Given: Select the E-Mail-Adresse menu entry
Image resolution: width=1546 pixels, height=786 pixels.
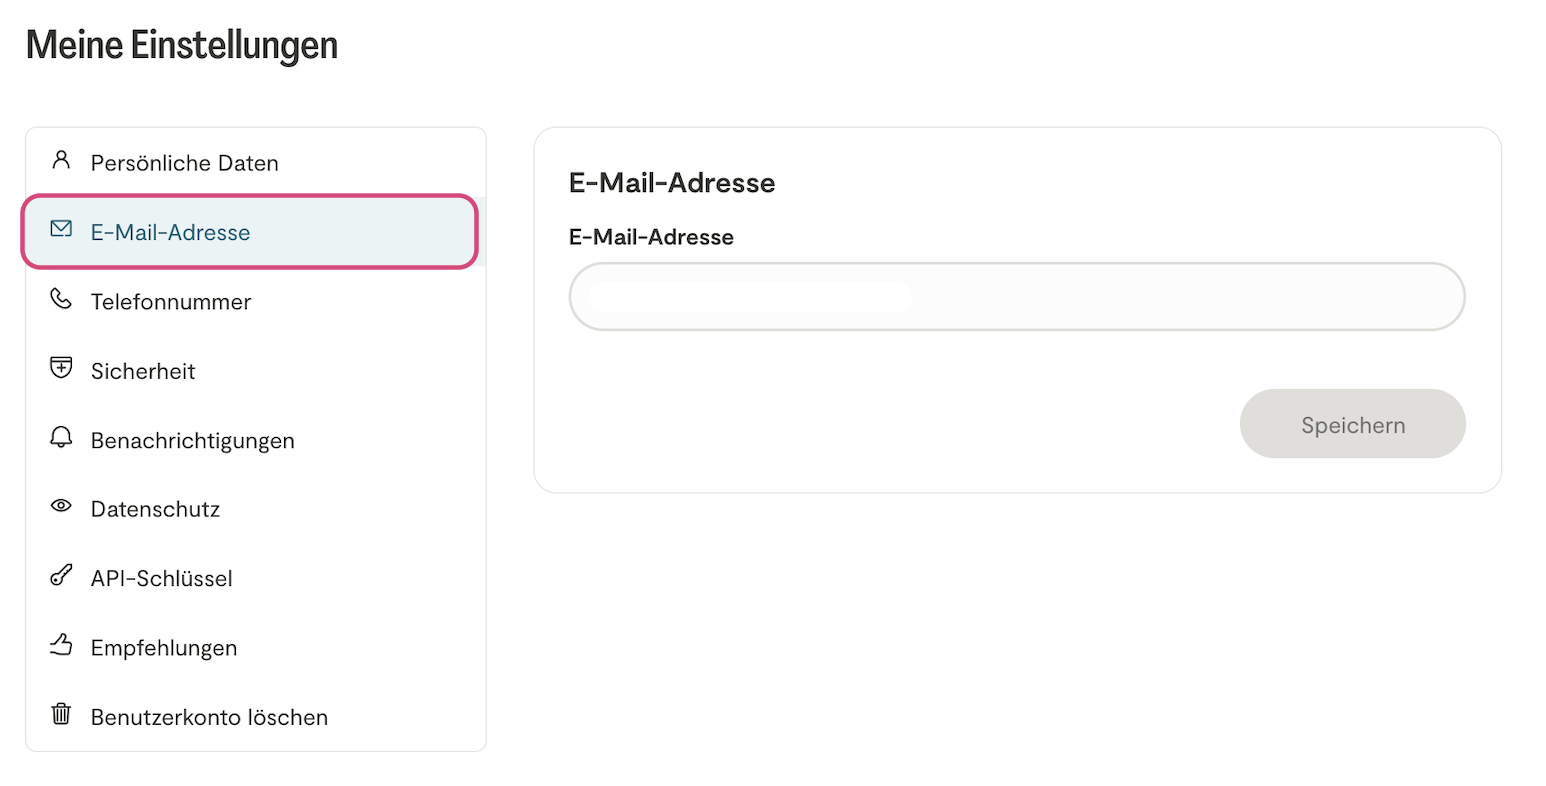Looking at the screenshot, I should point(170,232).
